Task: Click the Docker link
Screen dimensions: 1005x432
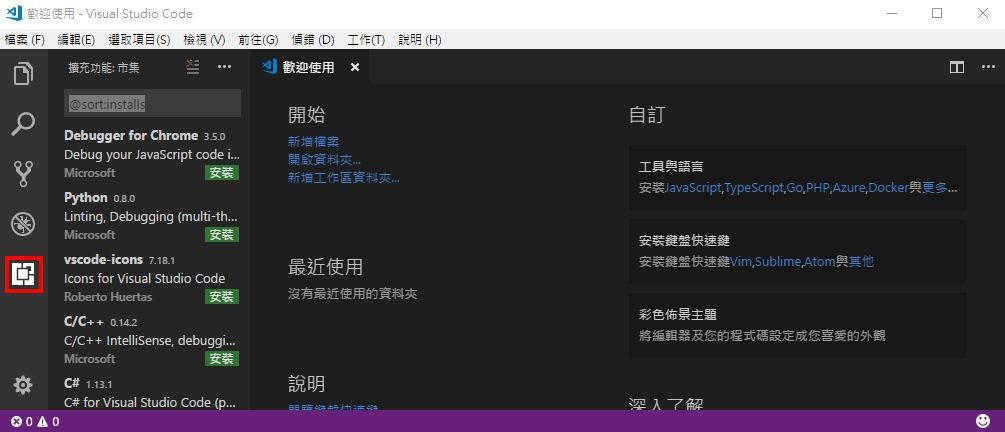Action: tap(888, 188)
